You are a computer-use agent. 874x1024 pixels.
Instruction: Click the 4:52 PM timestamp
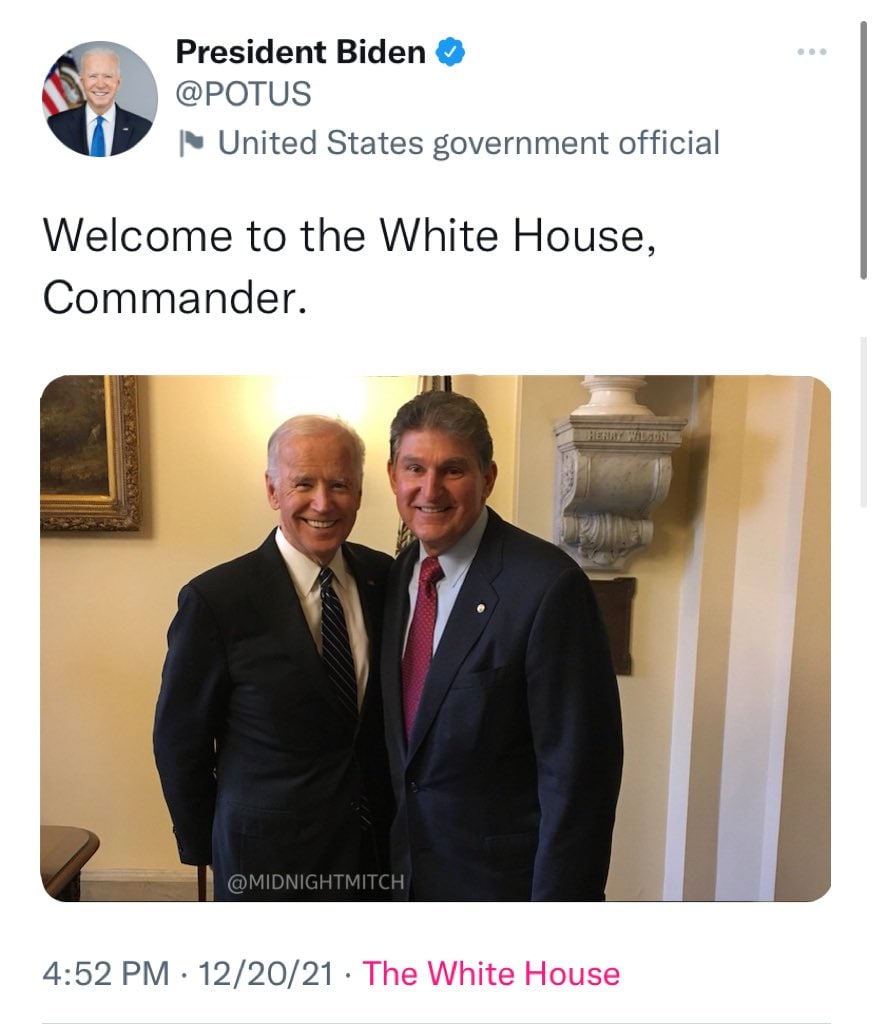[x=105, y=973]
